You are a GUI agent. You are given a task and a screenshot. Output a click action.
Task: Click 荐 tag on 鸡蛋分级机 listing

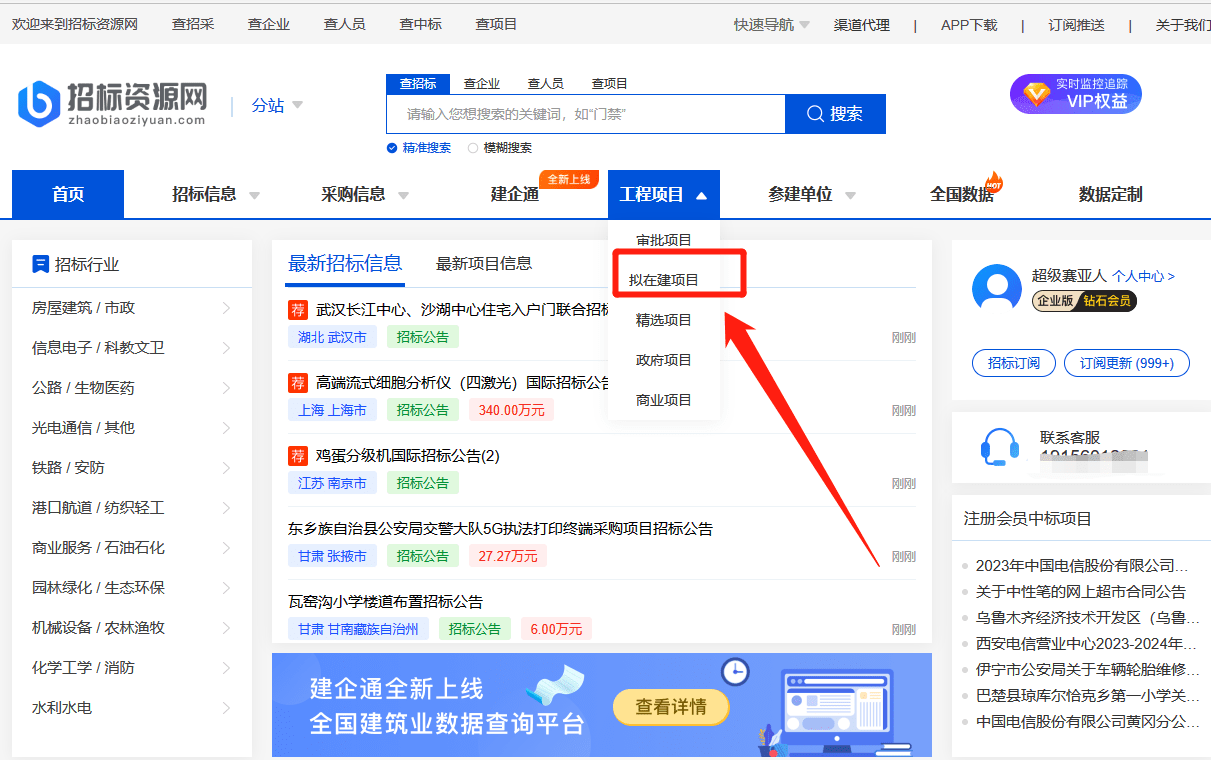(x=297, y=455)
